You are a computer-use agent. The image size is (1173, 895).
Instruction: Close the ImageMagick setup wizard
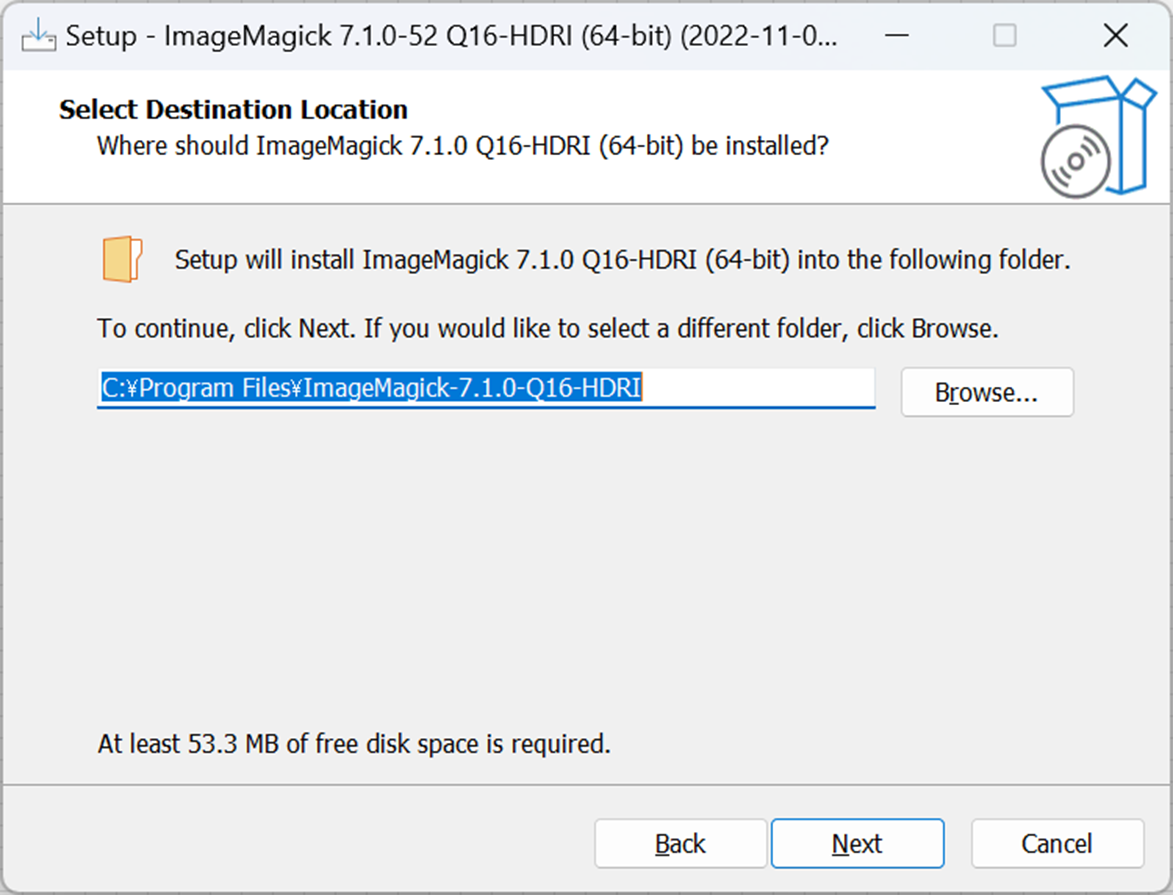pyautogui.click(x=1115, y=36)
